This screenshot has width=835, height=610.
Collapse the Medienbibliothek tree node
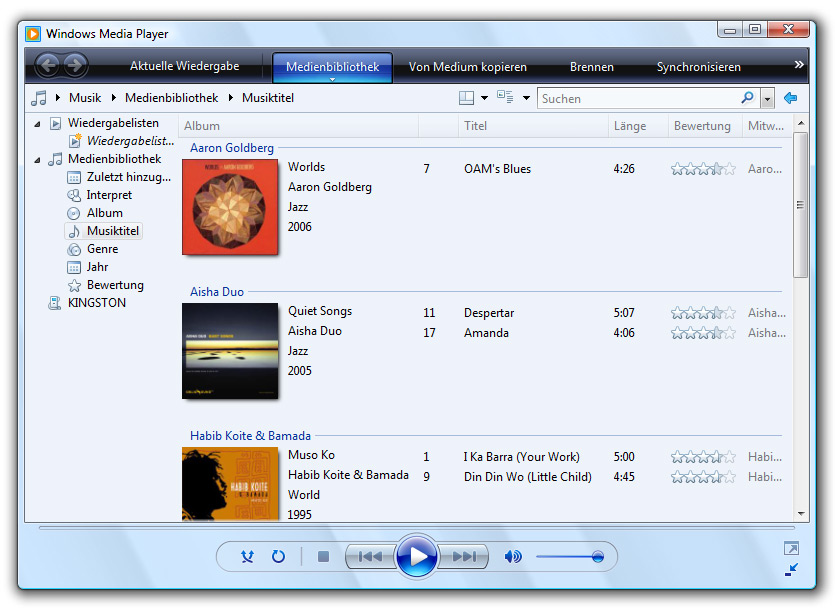click(38, 160)
